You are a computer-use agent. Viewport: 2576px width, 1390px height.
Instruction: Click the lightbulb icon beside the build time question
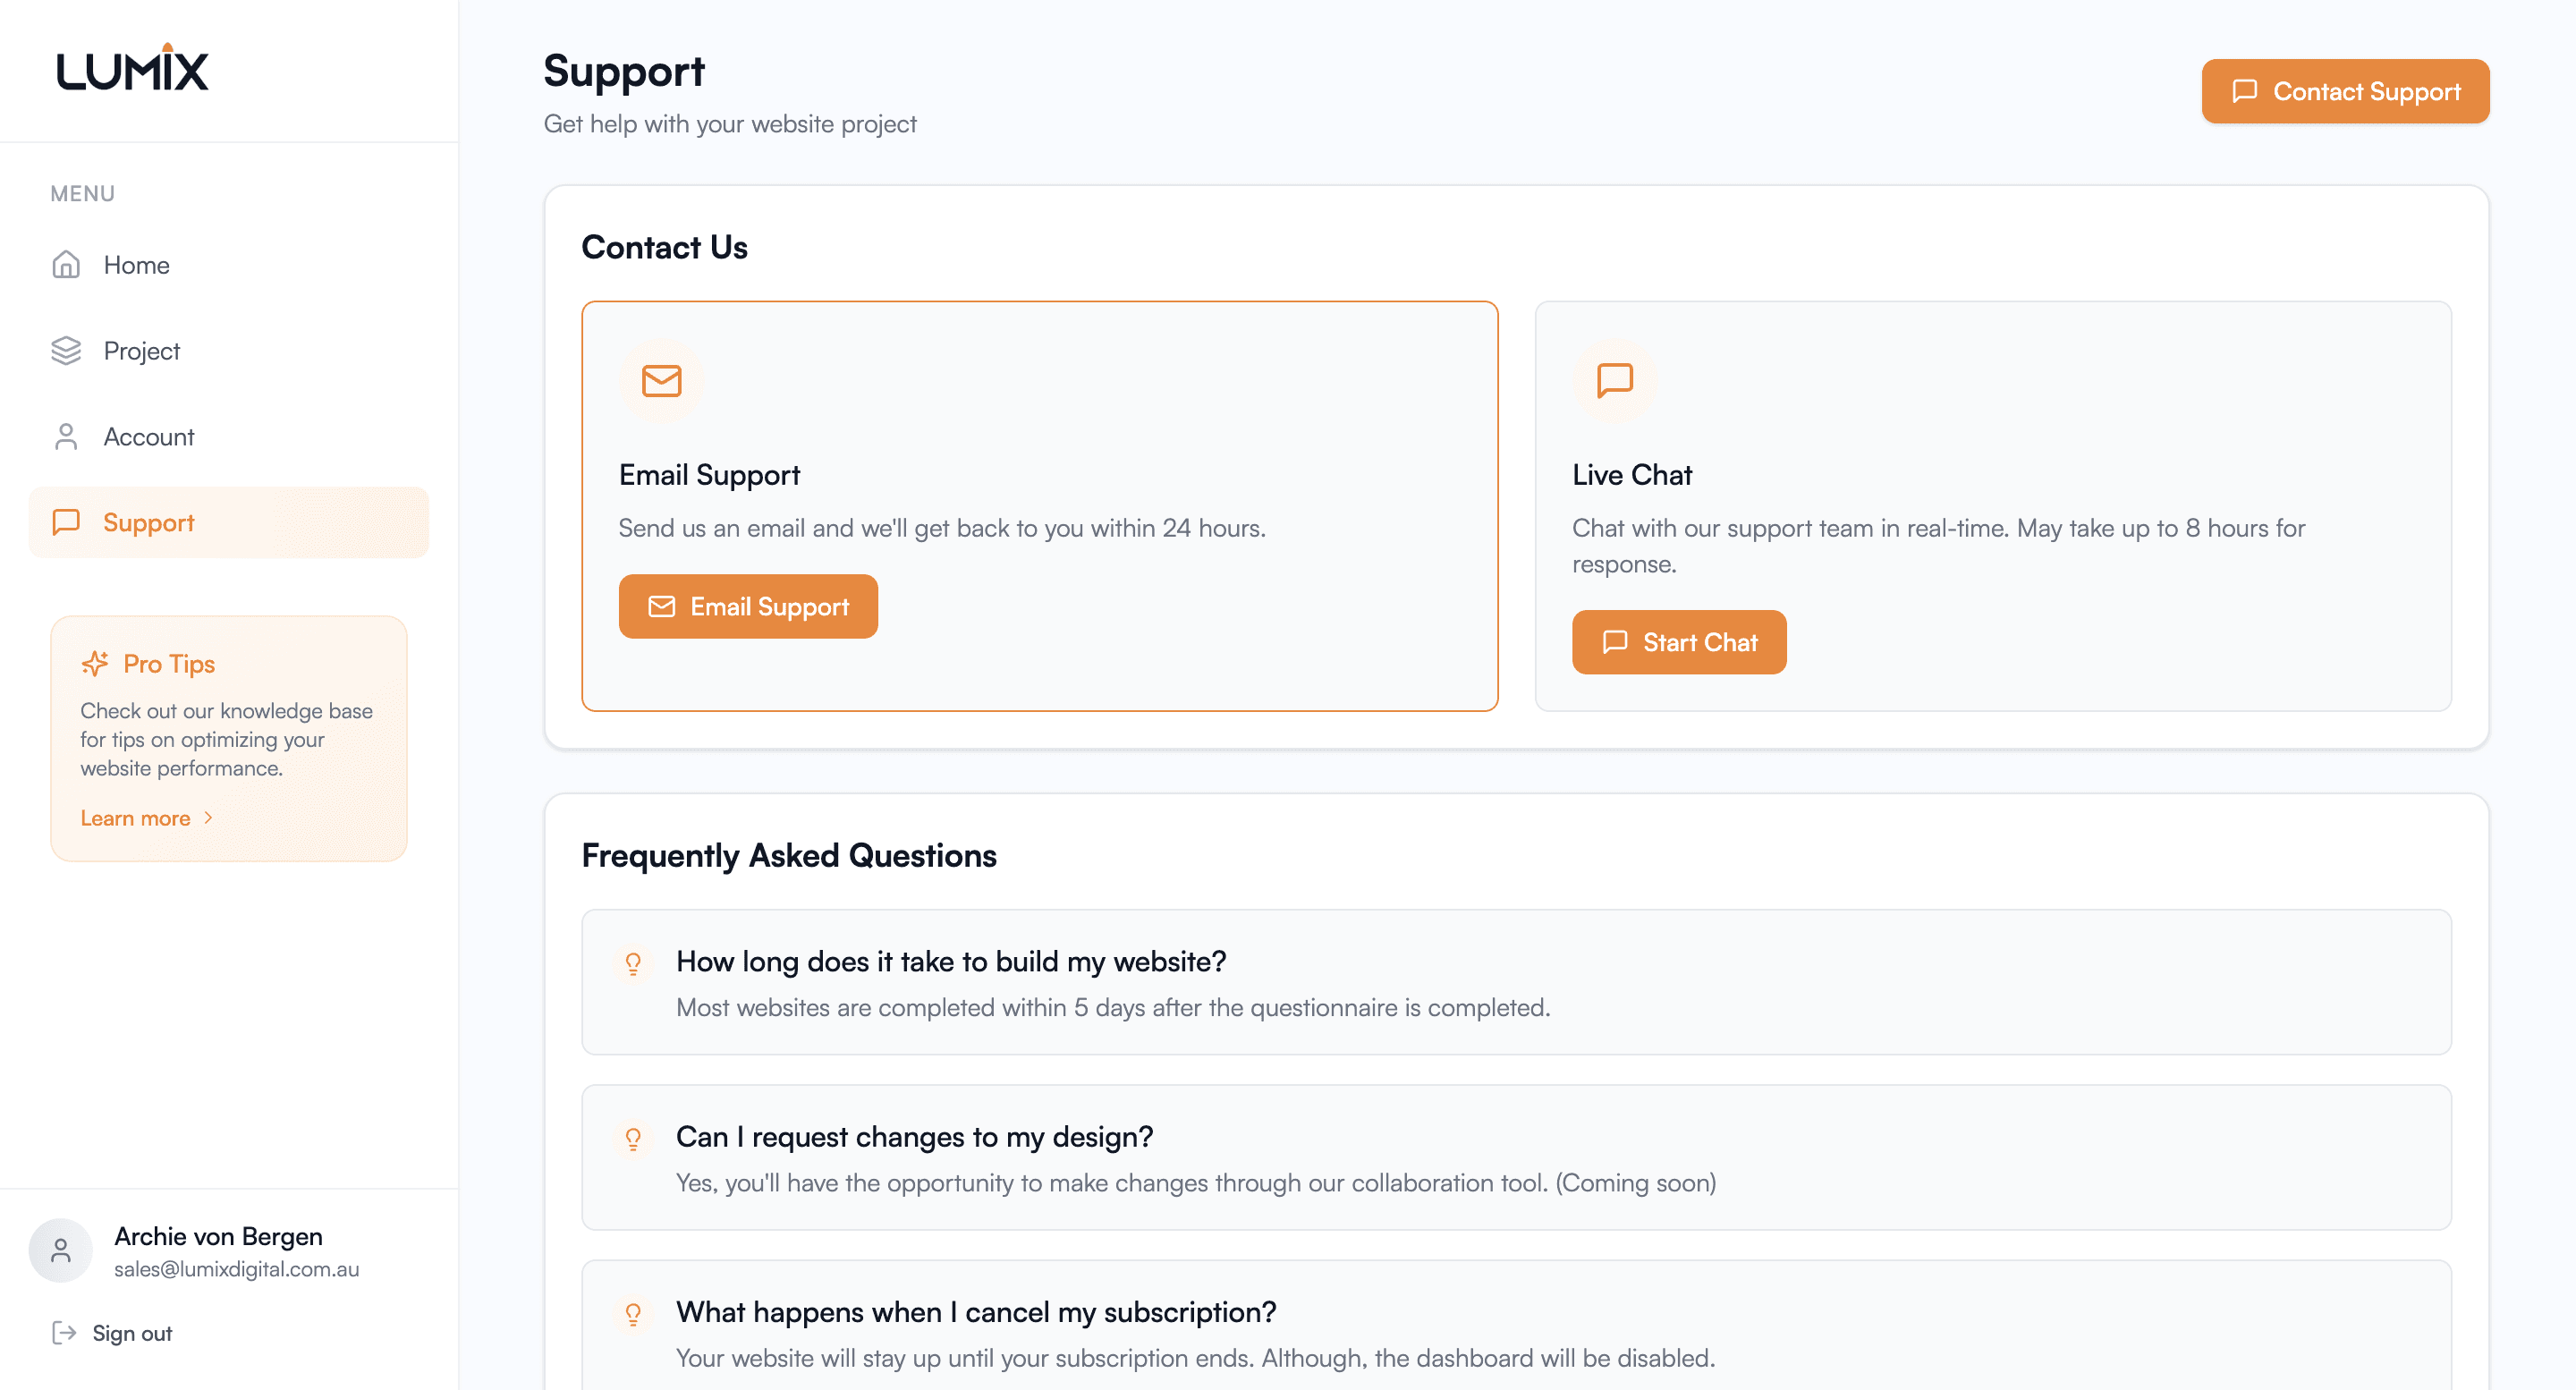[x=633, y=963]
